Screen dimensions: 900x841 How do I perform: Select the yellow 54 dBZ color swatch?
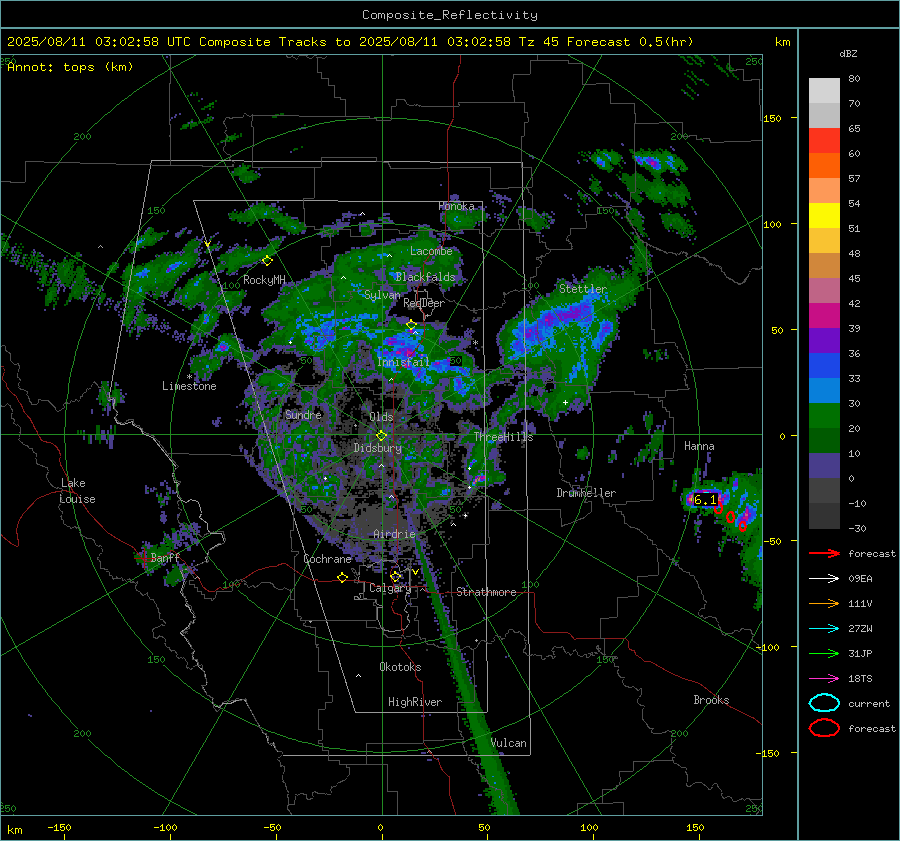[824, 215]
